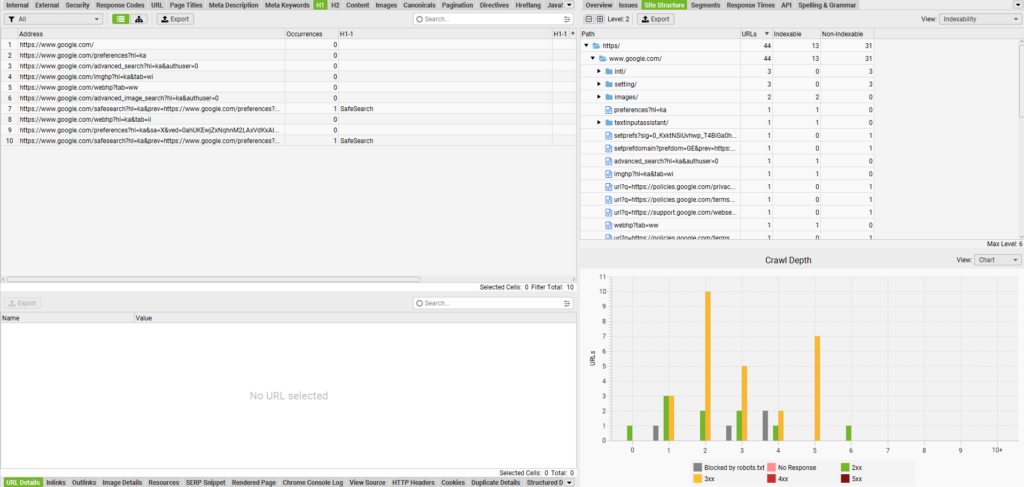Toggle Blocked by robots.txt legend swatch

[698, 467]
